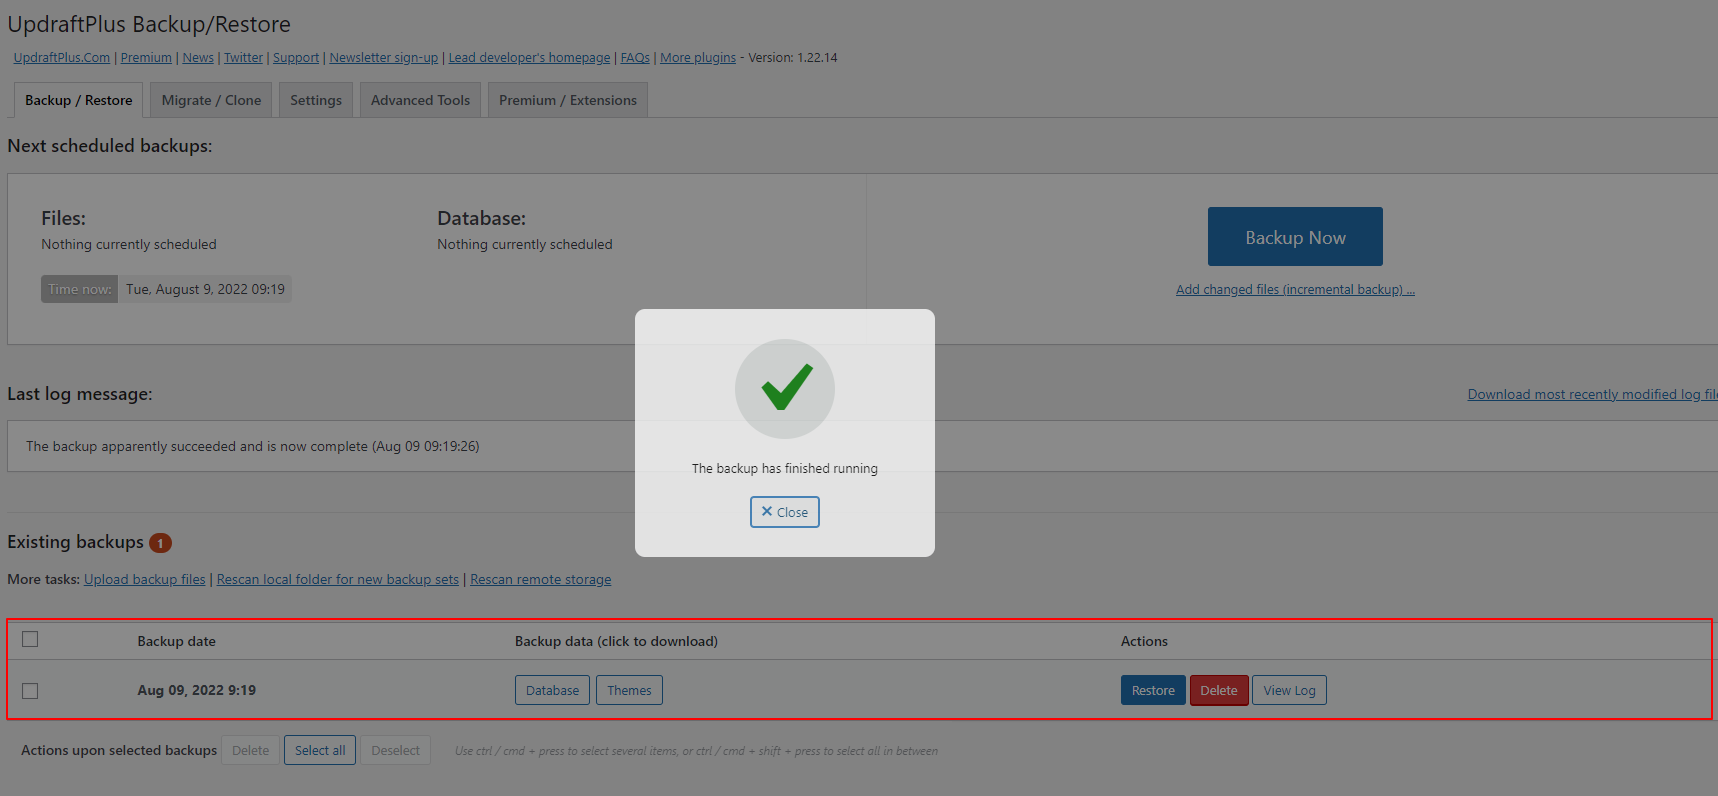The width and height of the screenshot is (1718, 796).
Task: Open the FAQs link
Action: pyautogui.click(x=635, y=58)
